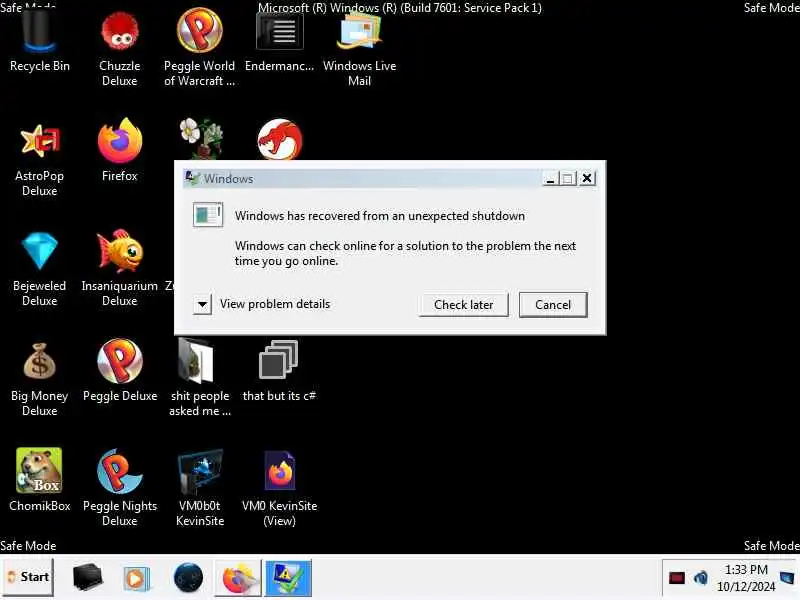Click the Windows dialog title icon
The width and height of the screenshot is (800, 600).
click(x=192, y=178)
